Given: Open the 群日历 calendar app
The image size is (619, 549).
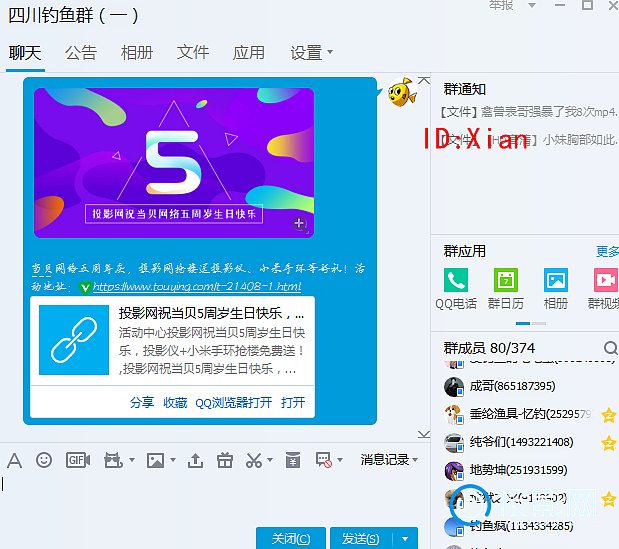Looking at the screenshot, I should (506, 280).
